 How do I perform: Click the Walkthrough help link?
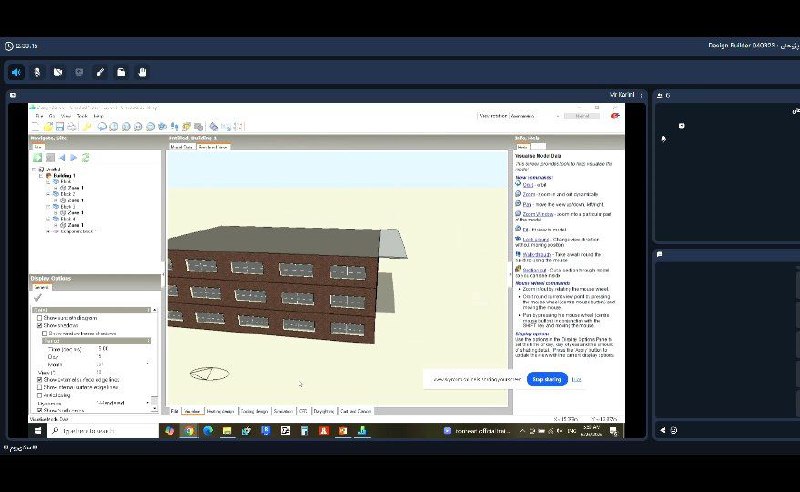click(537, 254)
